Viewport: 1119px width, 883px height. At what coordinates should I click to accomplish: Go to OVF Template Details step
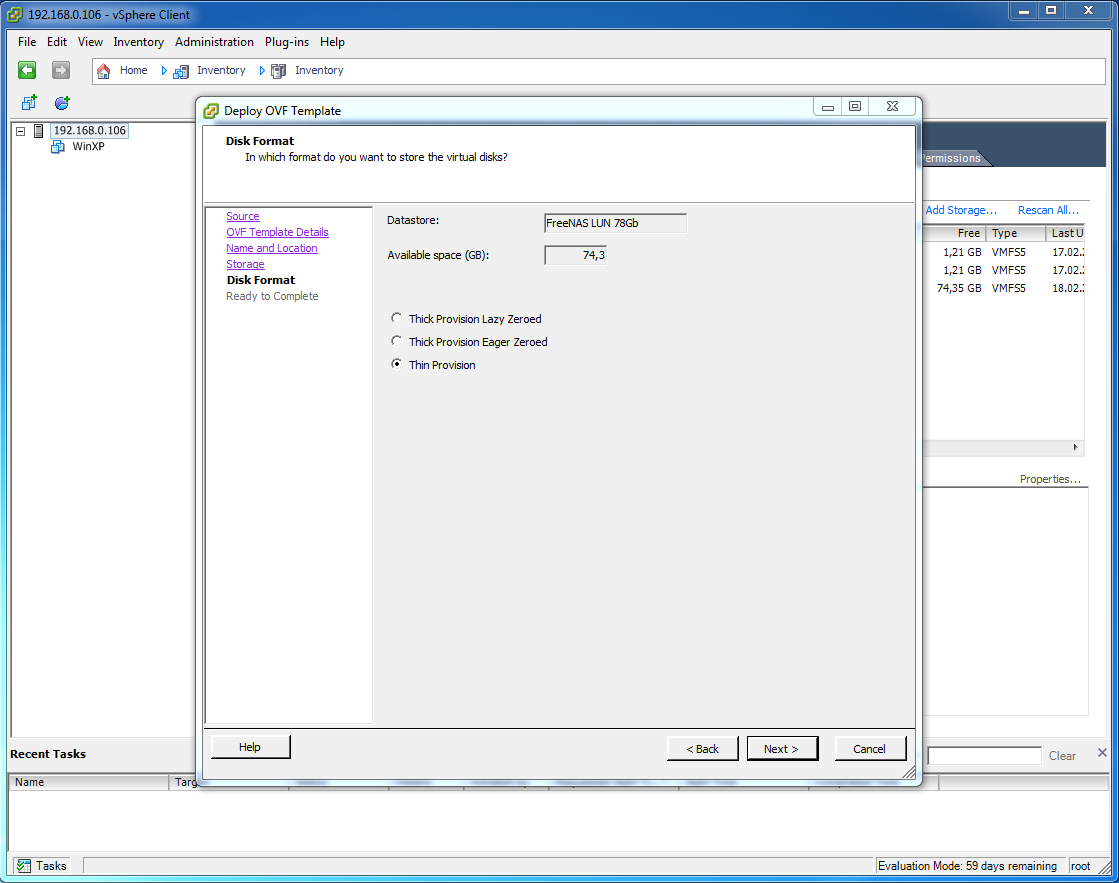tap(278, 232)
